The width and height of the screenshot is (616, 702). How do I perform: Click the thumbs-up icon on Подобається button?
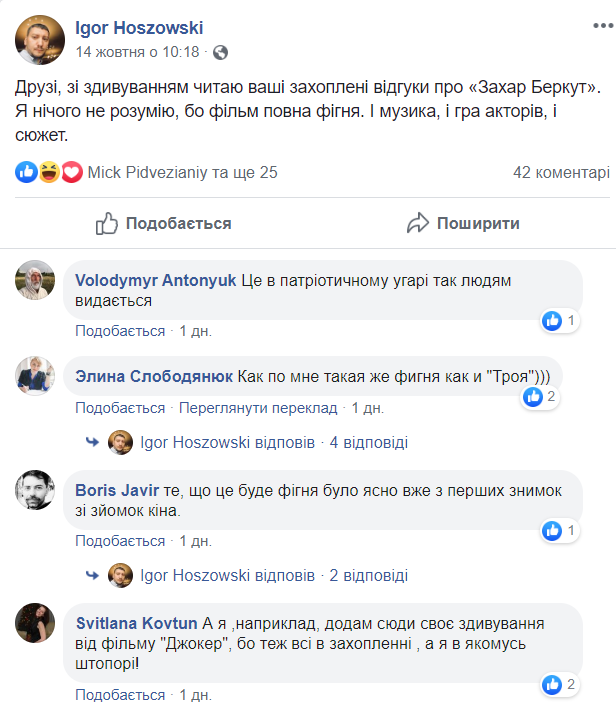pos(107,223)
